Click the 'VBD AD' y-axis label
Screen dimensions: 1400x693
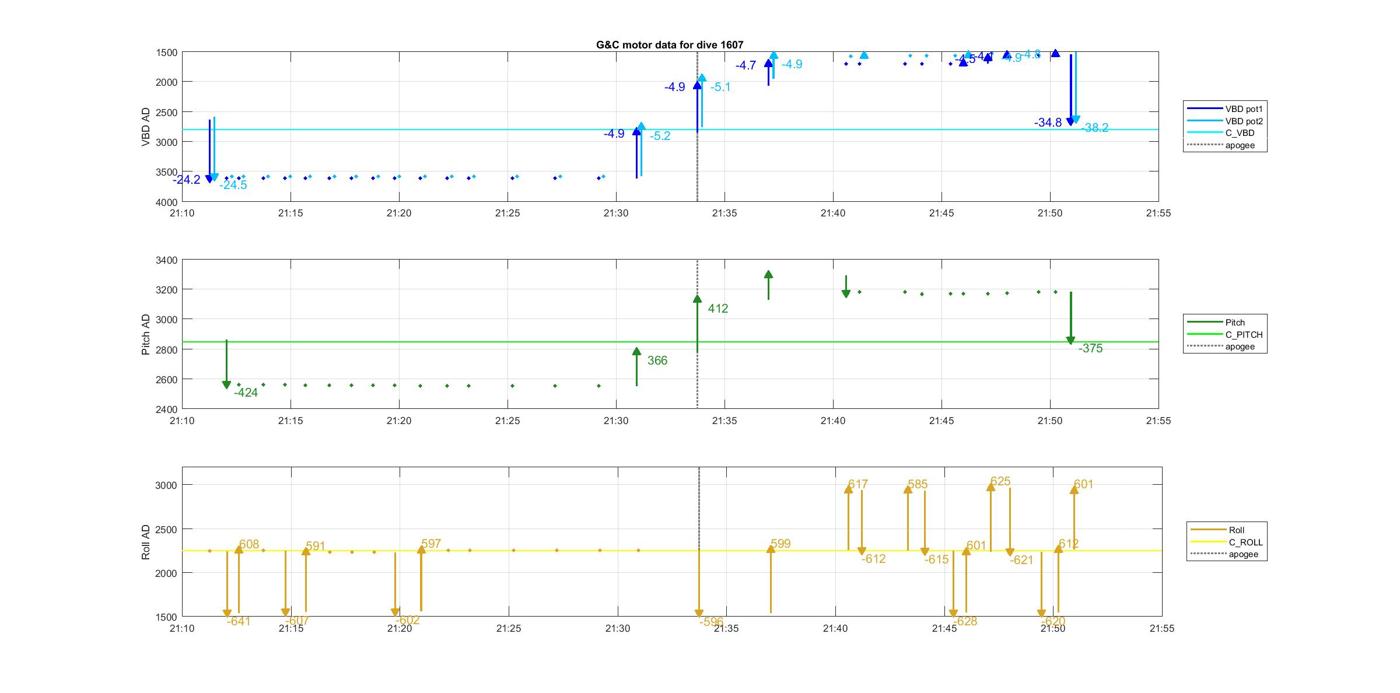click(146, 127)
